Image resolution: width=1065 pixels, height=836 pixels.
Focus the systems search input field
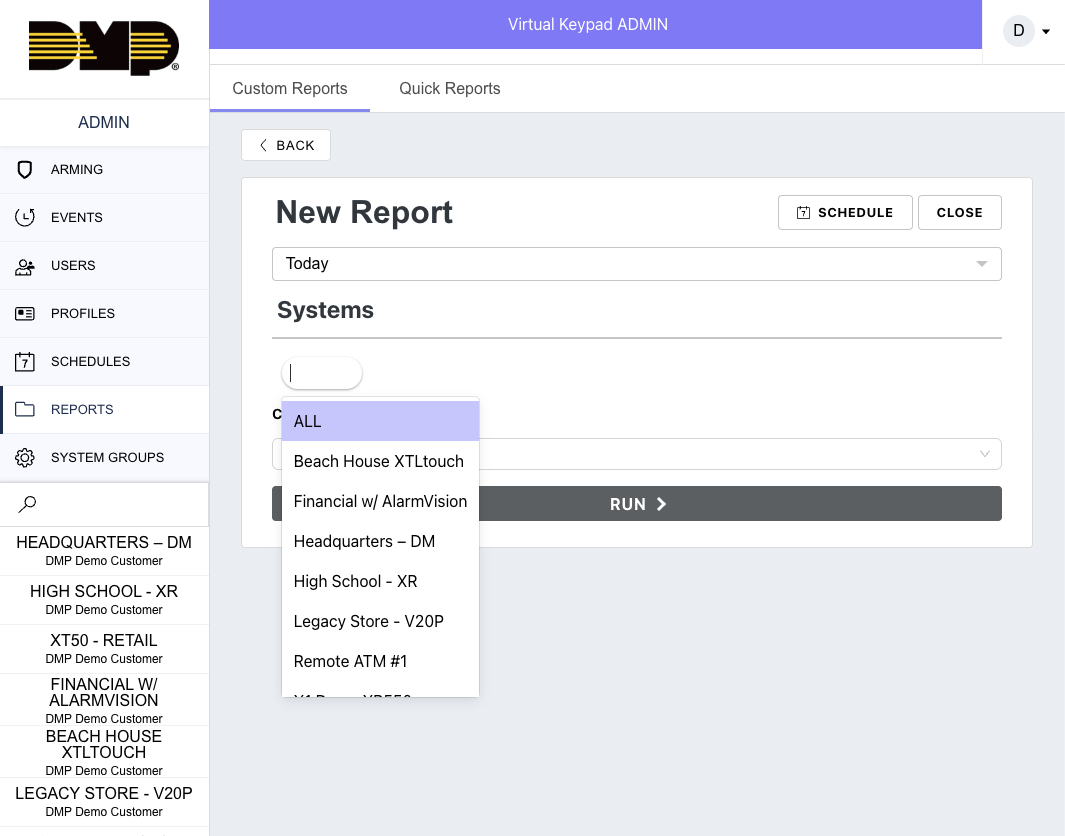click(x=322, y=373)
